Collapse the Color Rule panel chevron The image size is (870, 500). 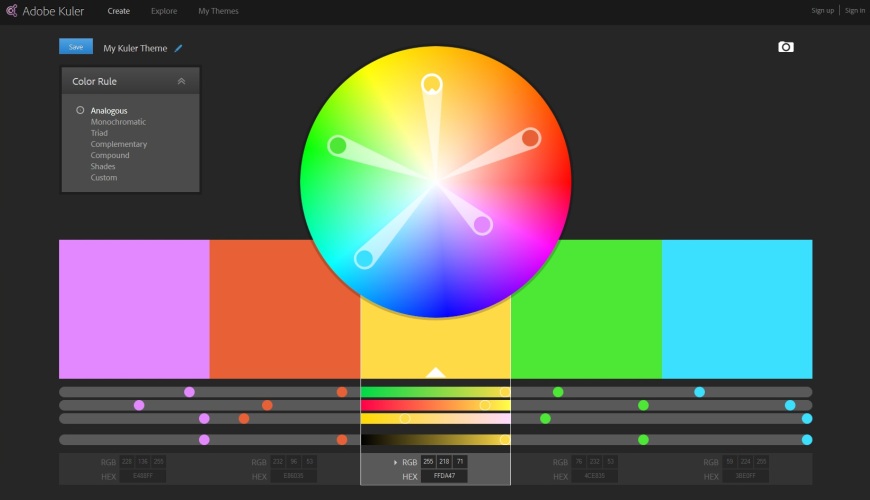(181, 81)
